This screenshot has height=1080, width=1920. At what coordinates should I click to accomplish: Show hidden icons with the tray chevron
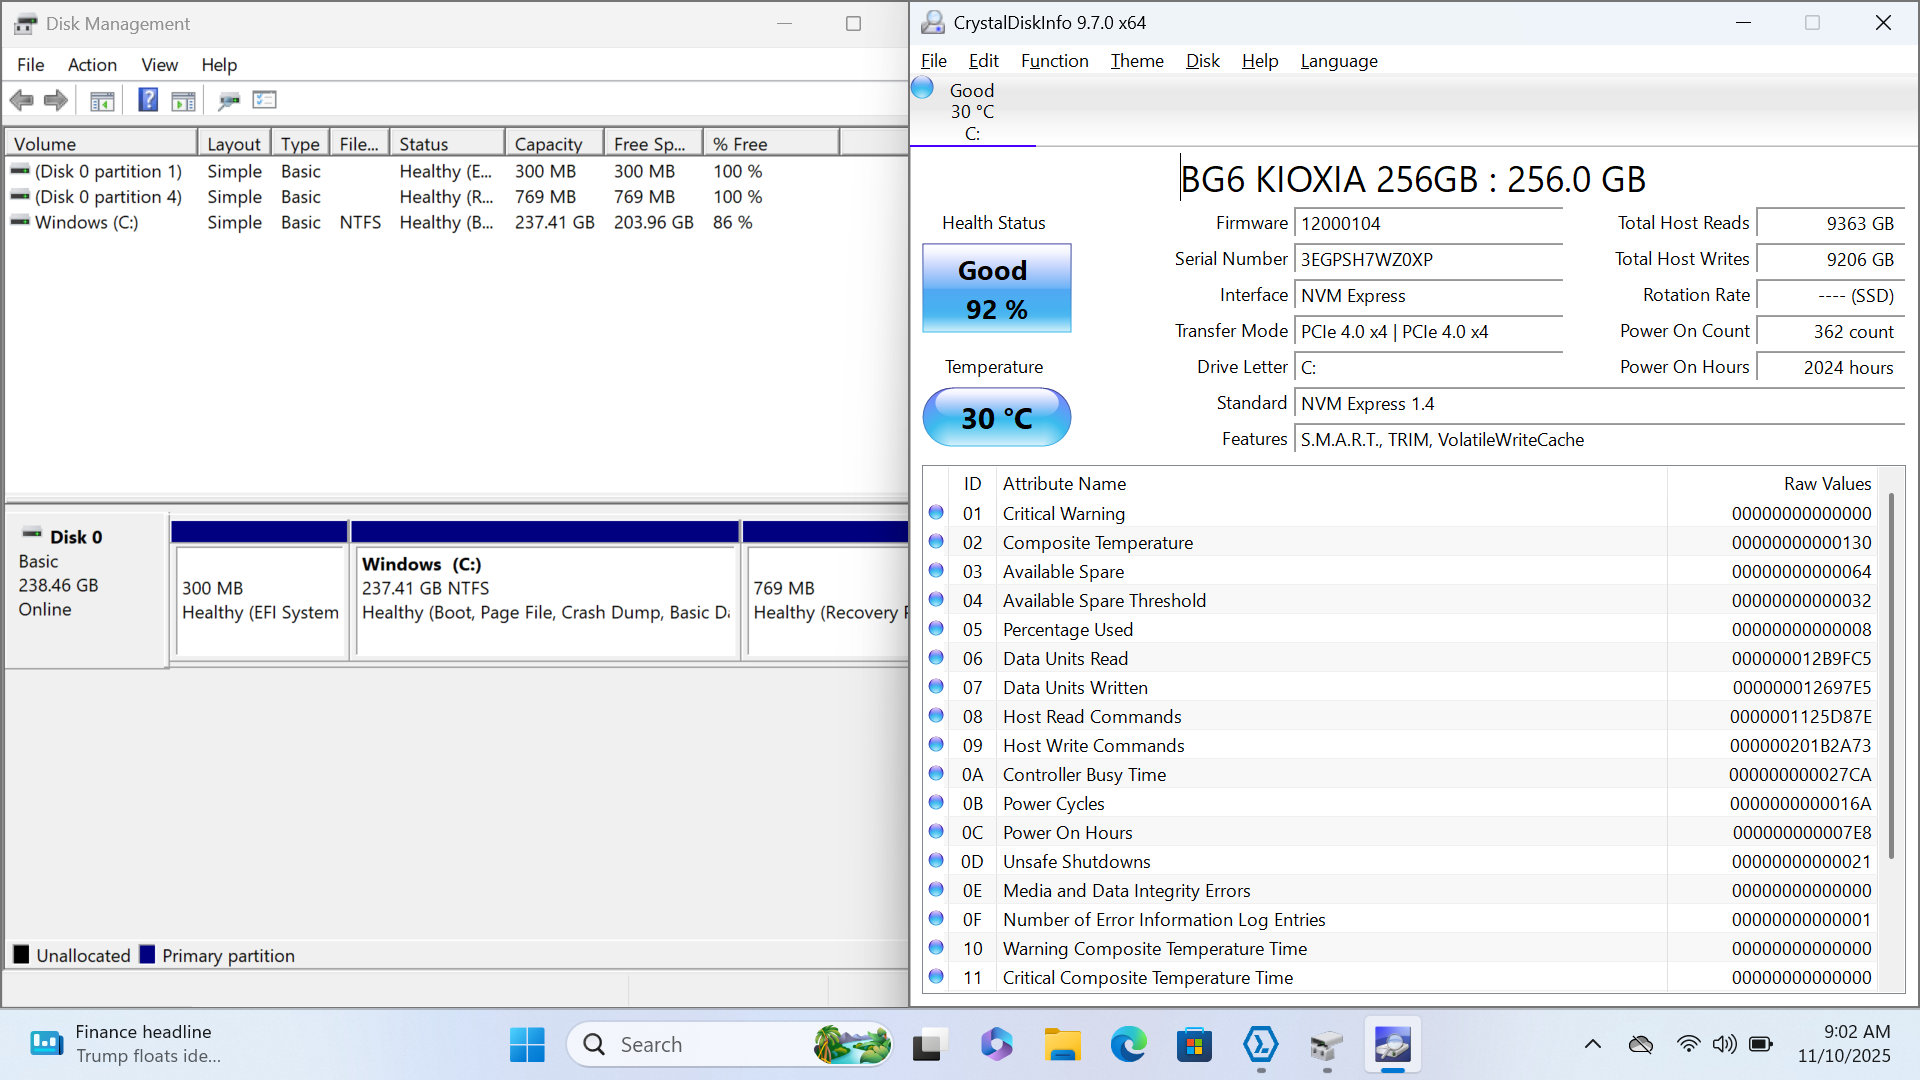point(1592,1044)
